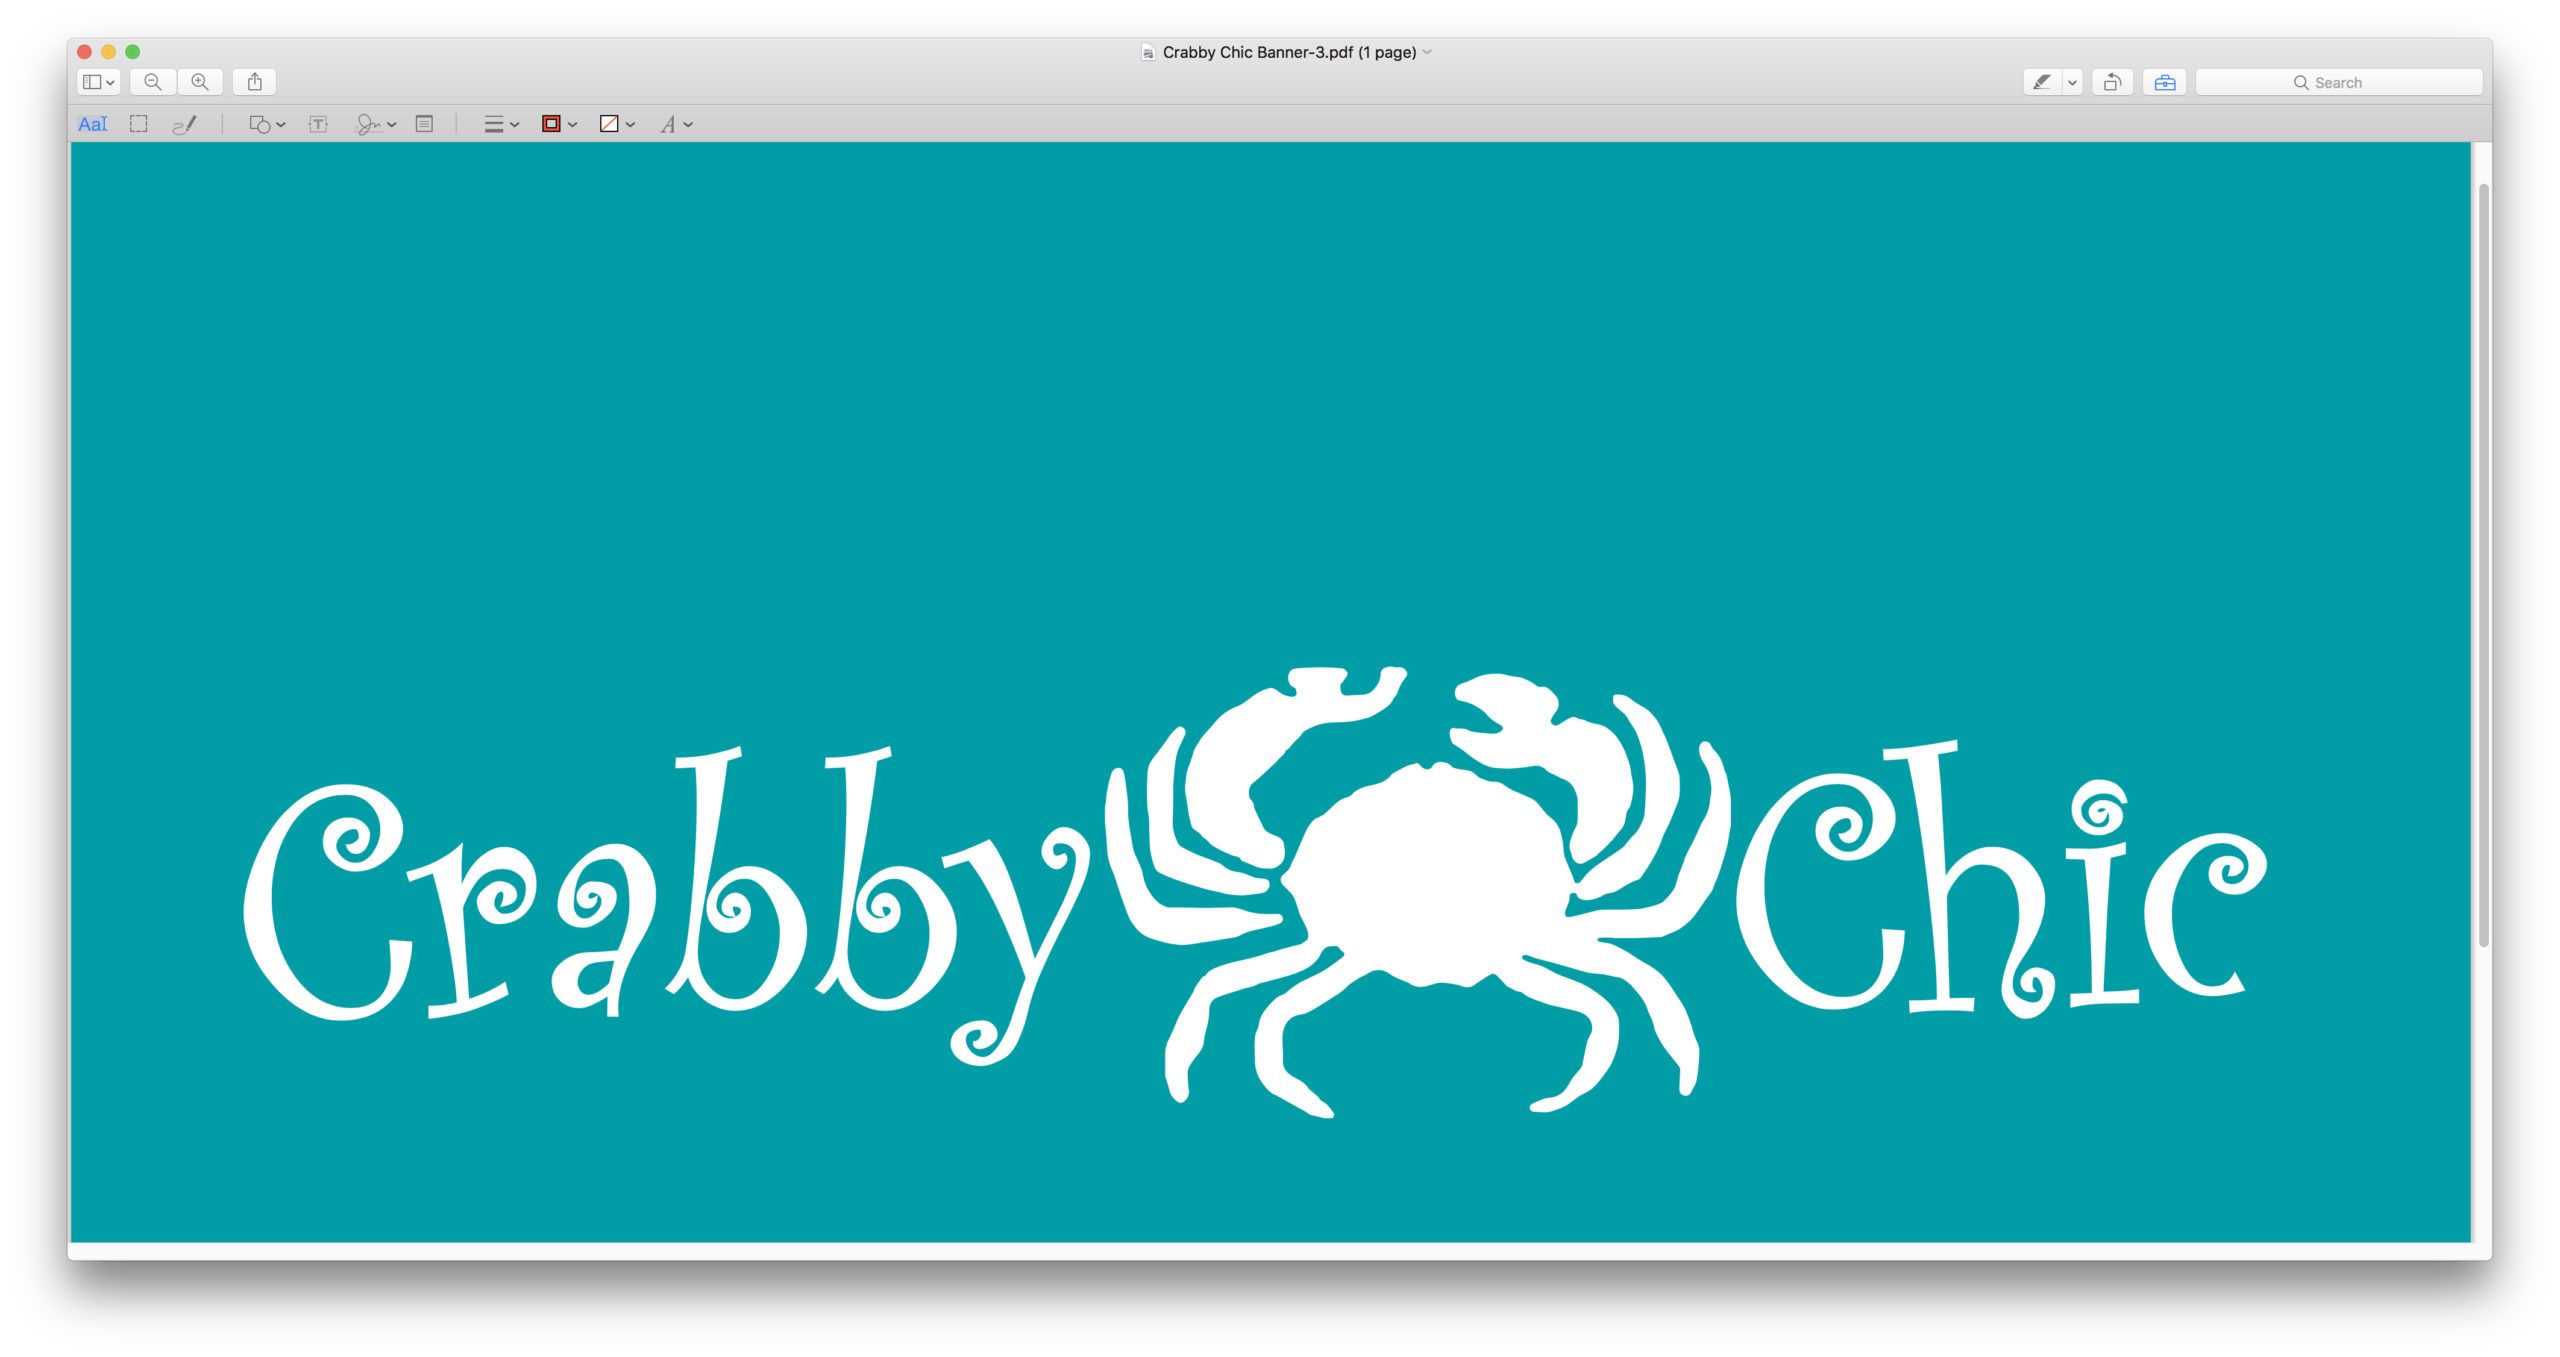Hide the Markup toolbar via toolbox button

(2165, 82)
